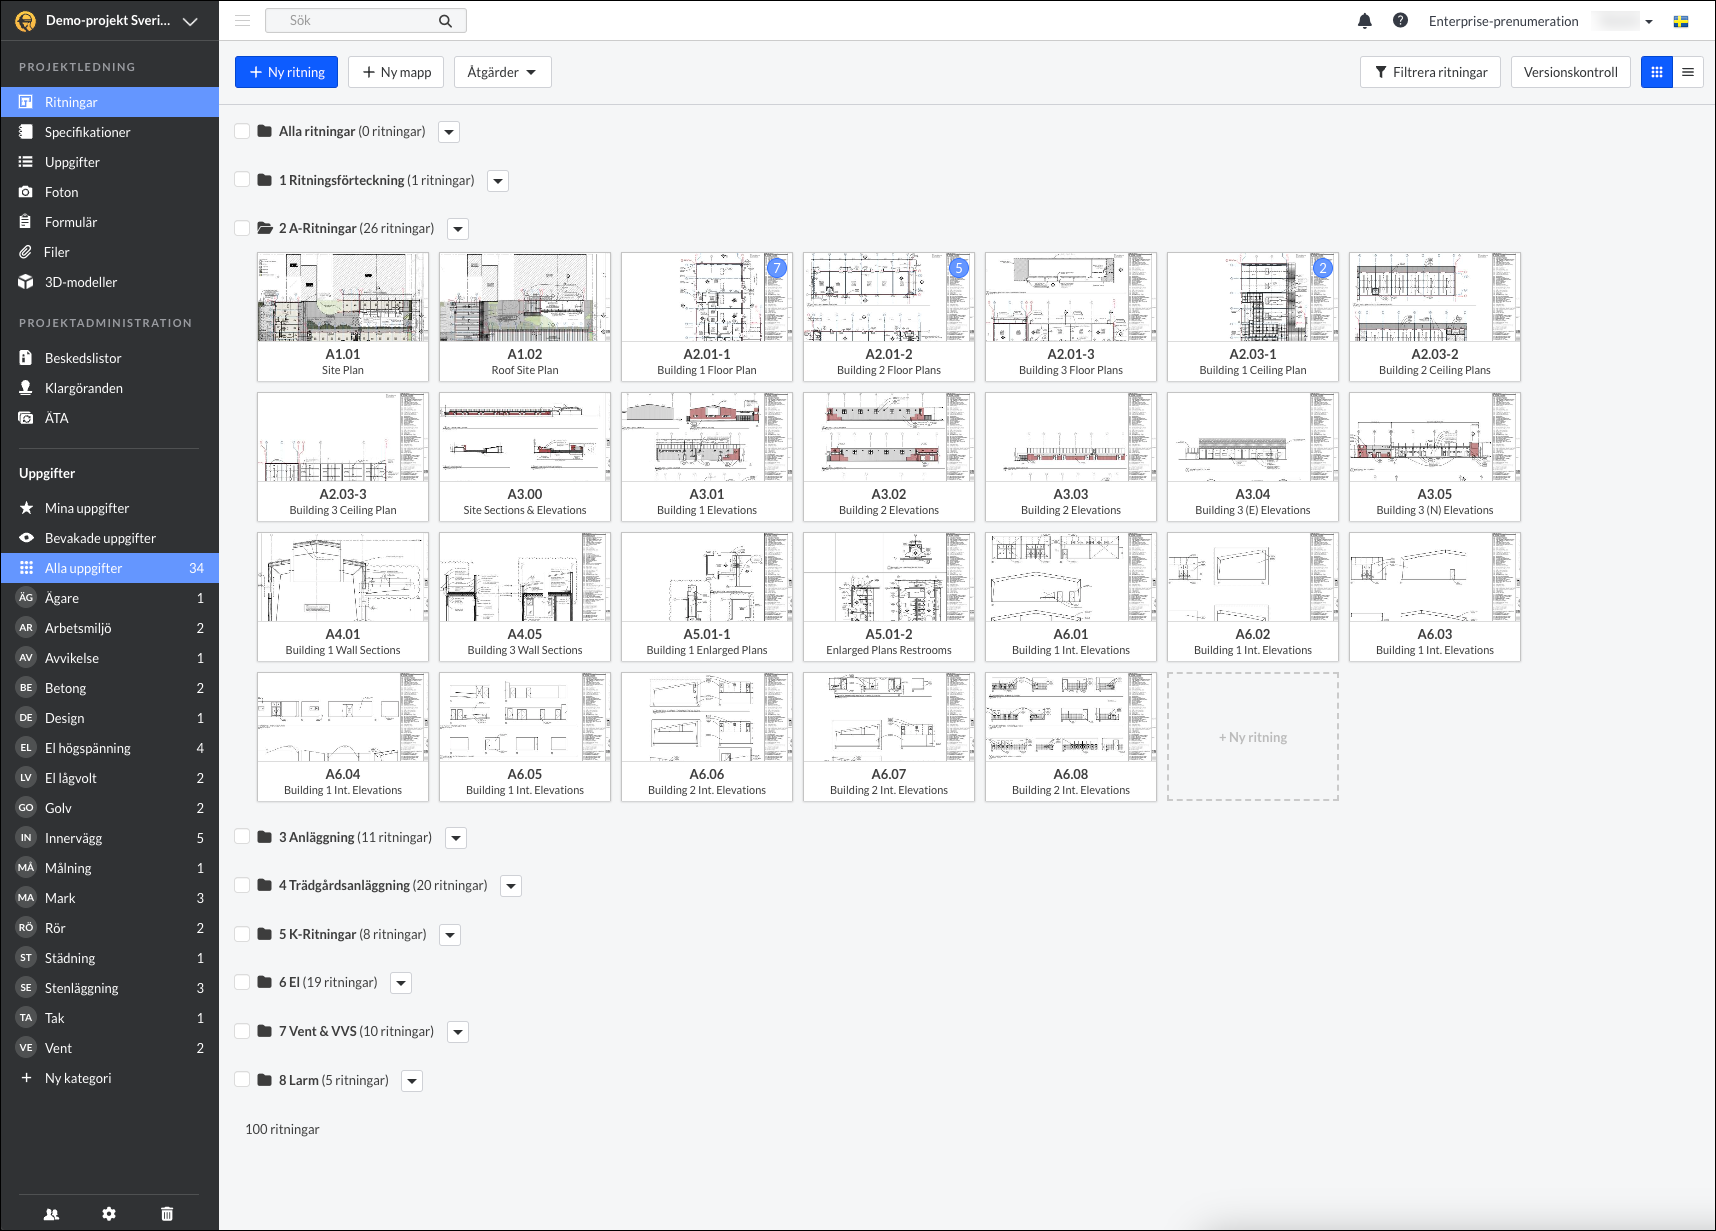Click the EL avatar for El högspänning
Screen dimensions: 1716x1231
26,747
